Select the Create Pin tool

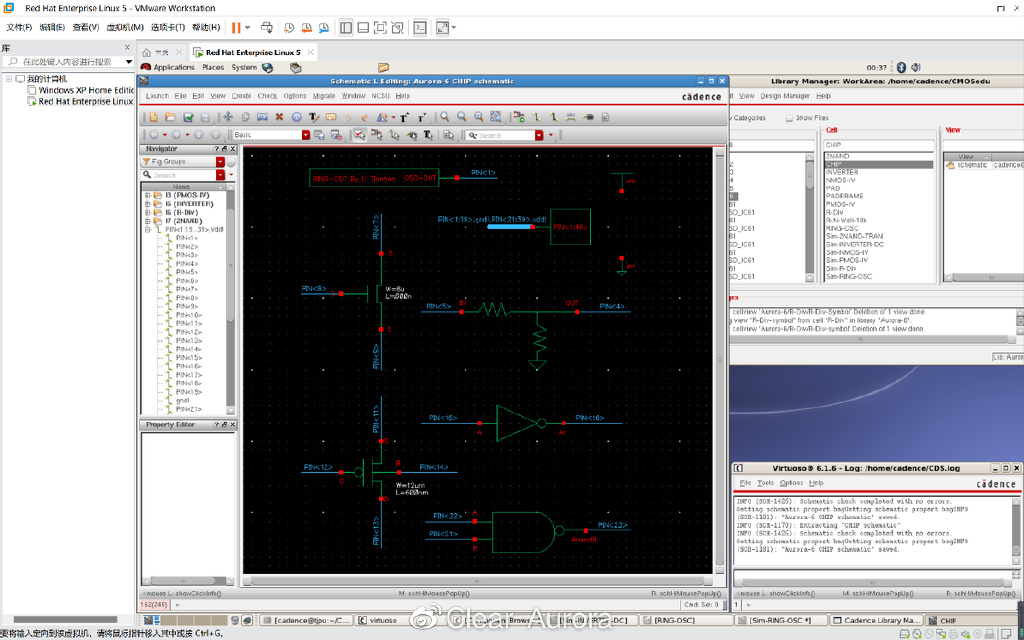588,117
